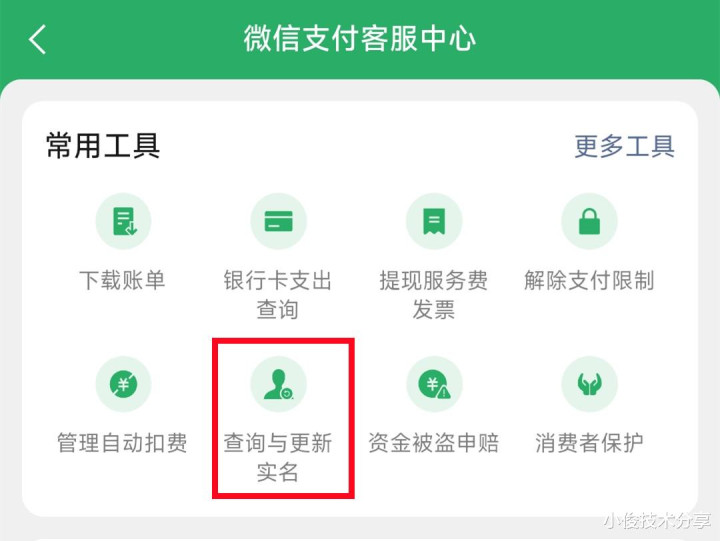Viewport: 720px width, 541px height.
Task: Select the 消费者保护 text label
Action: (589, 443)
